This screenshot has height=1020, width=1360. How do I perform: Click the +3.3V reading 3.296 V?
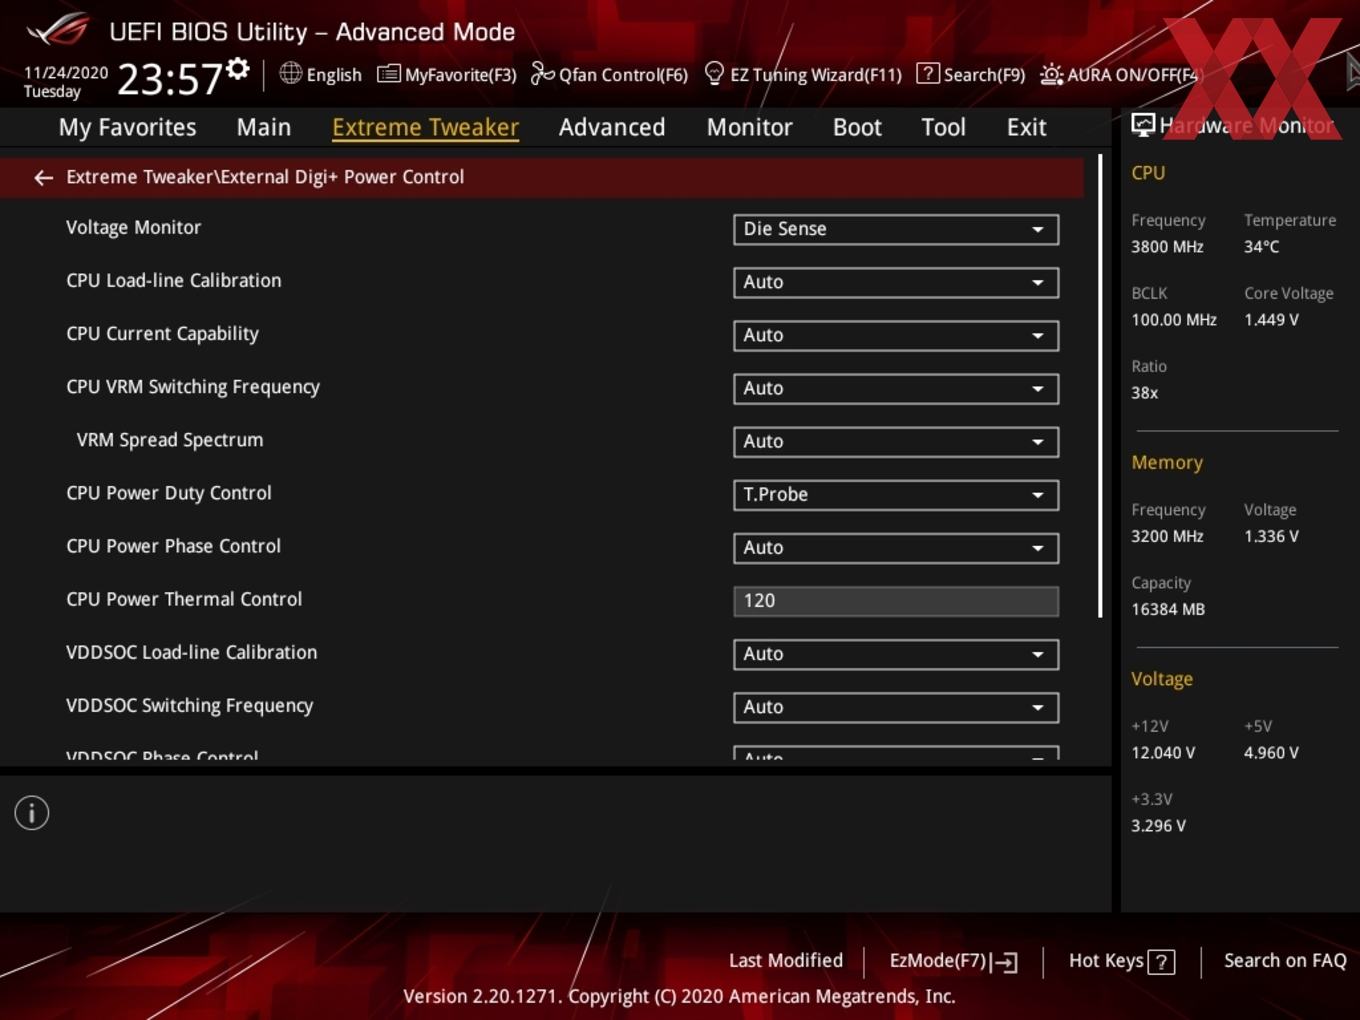coord(1158,826)
